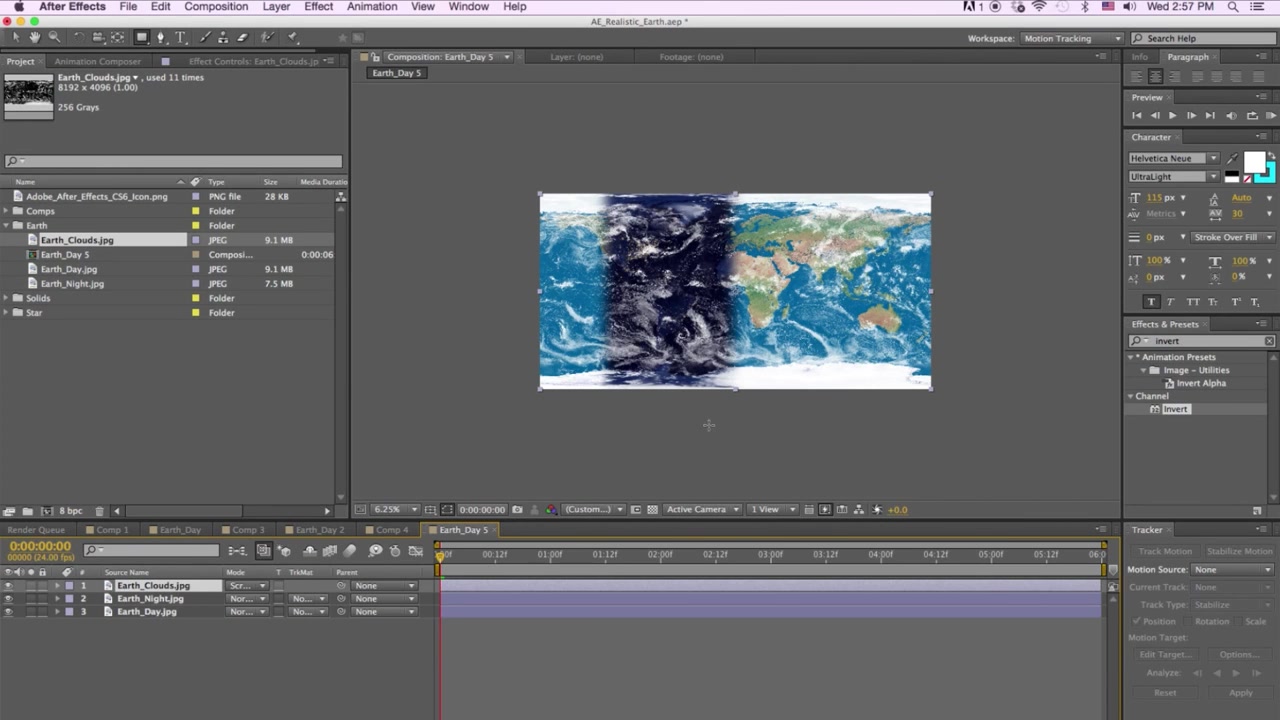1280x720 pixels.
Task: Click the Fill color swatch in the Character panel
Action: 1255,161
